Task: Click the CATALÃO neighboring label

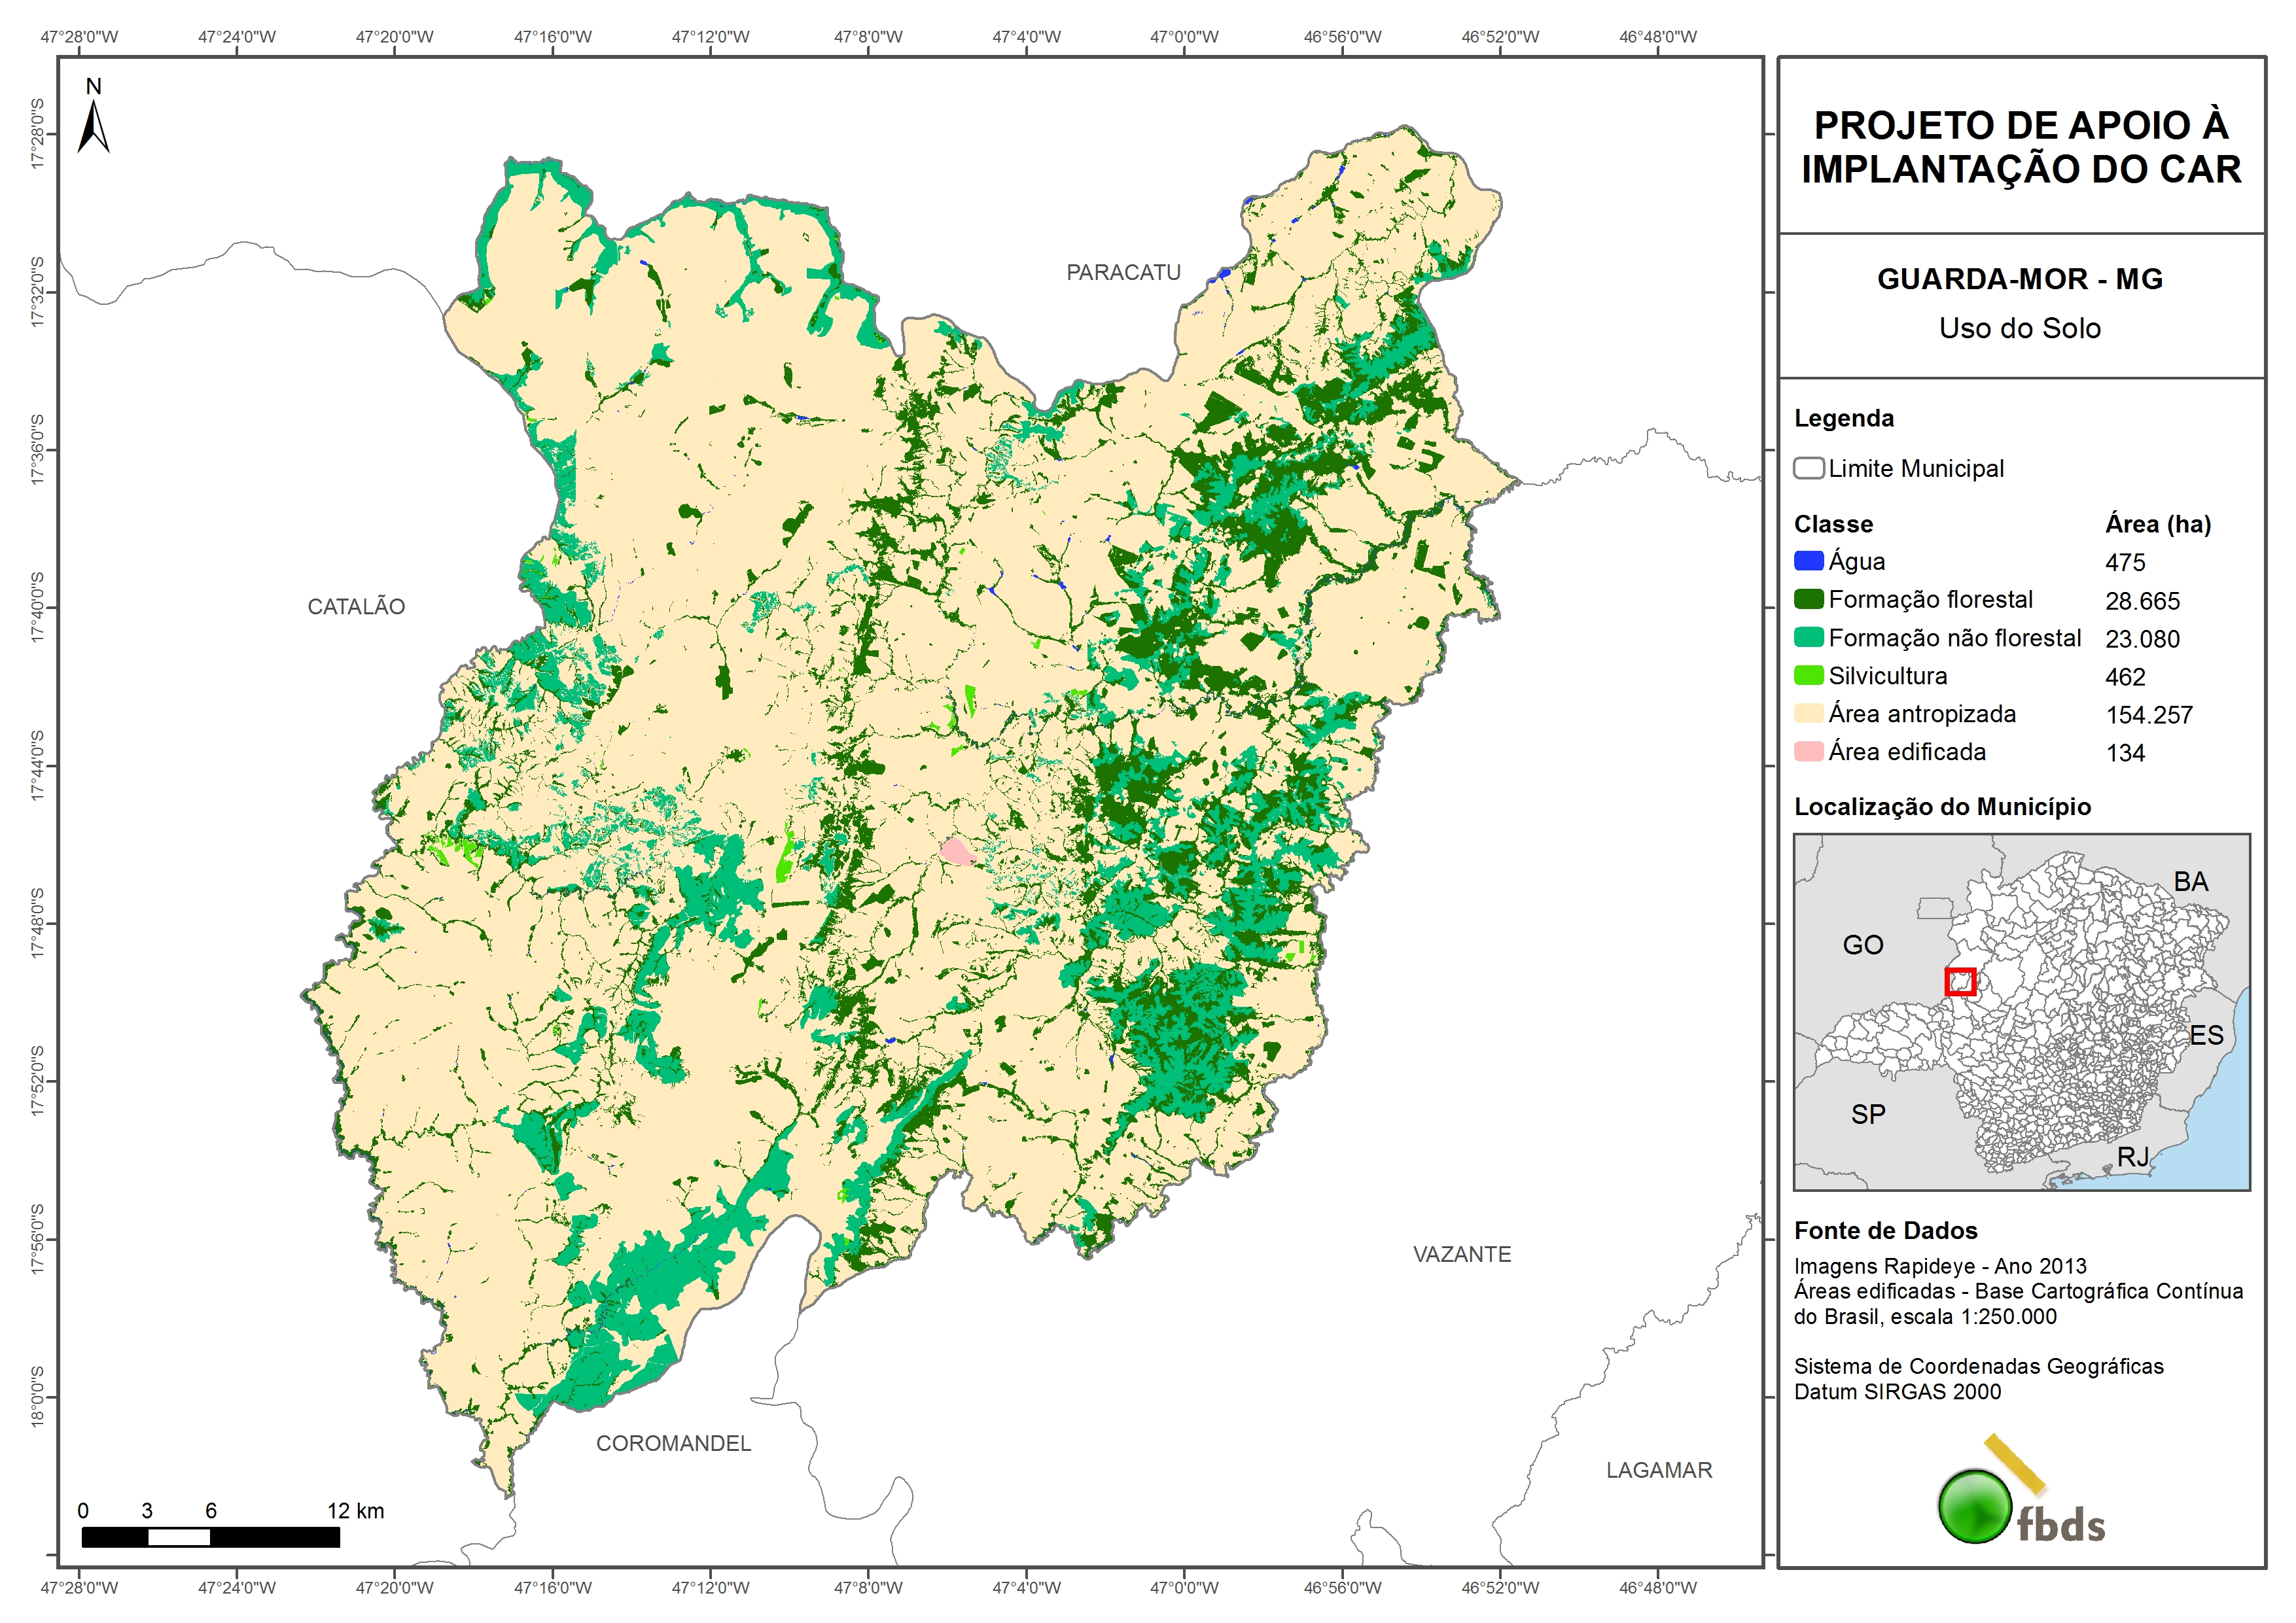Action: (356, 606)
